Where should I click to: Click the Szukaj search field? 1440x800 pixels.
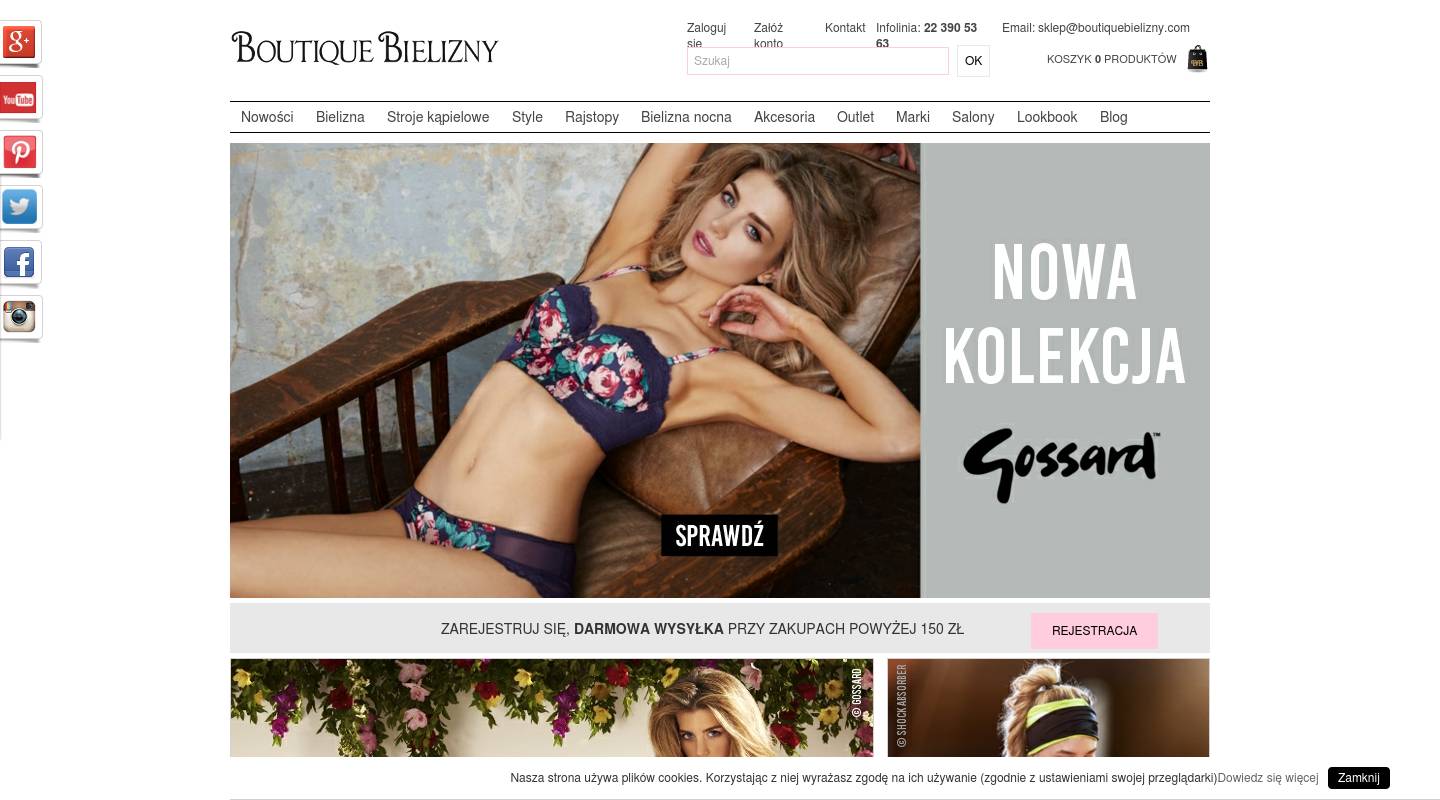tap(818, 61)
